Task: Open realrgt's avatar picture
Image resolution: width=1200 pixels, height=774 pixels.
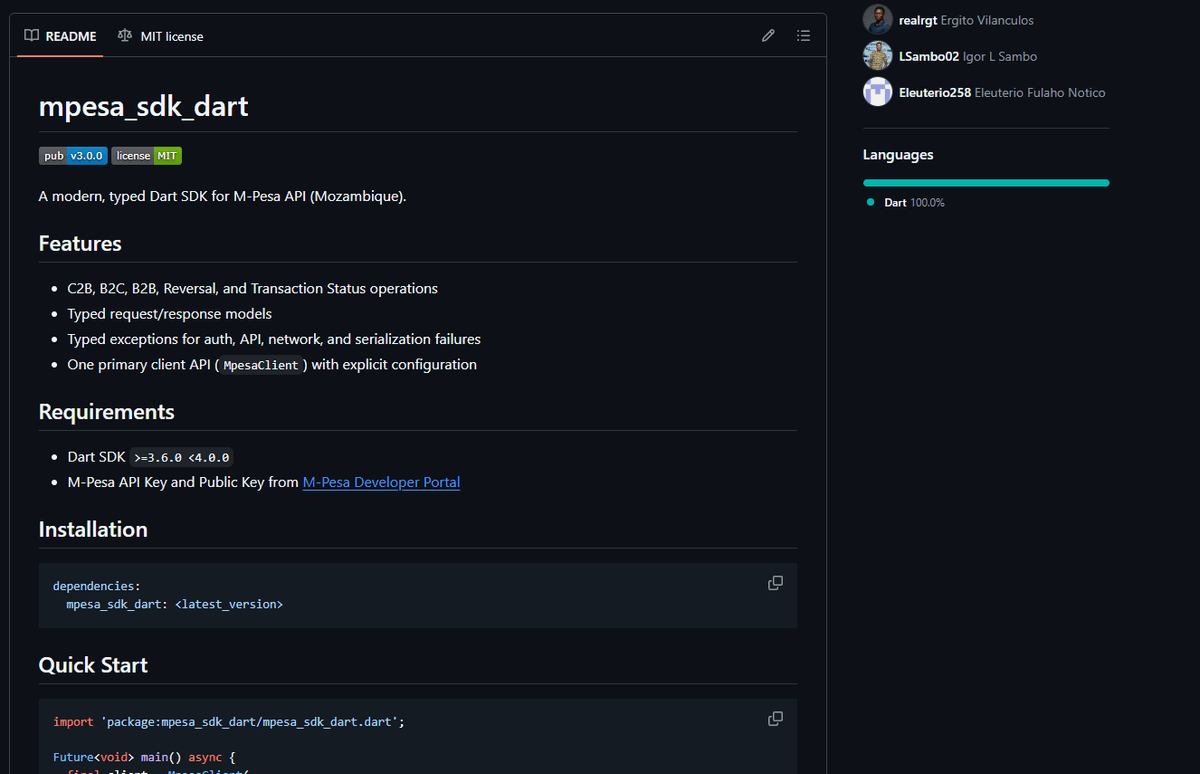Action: coord(877,20)
